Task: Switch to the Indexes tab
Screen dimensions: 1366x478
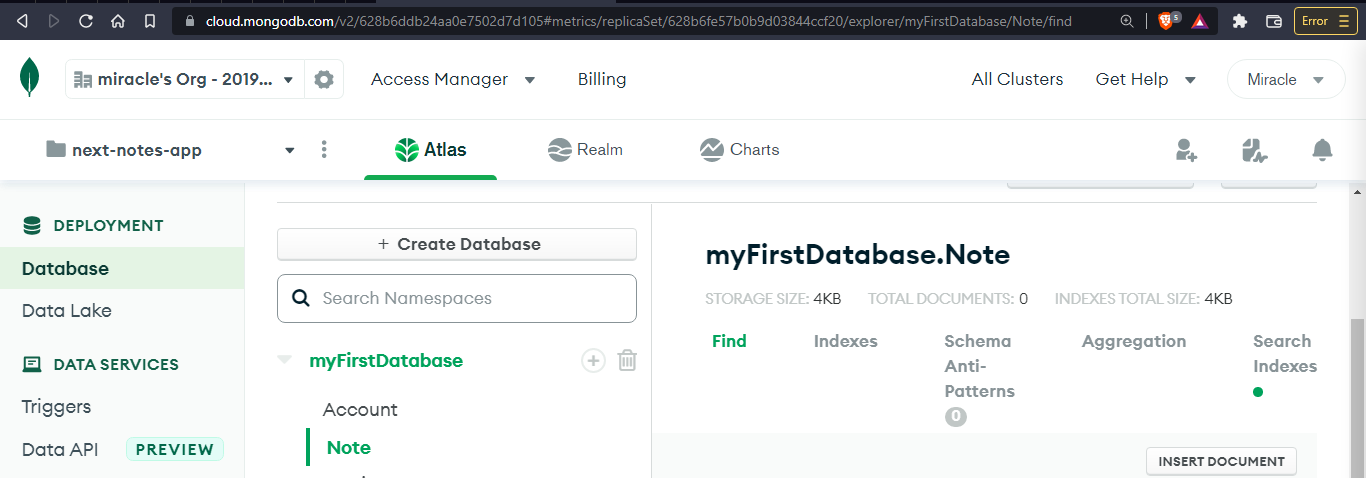Action: click(846, 341)
